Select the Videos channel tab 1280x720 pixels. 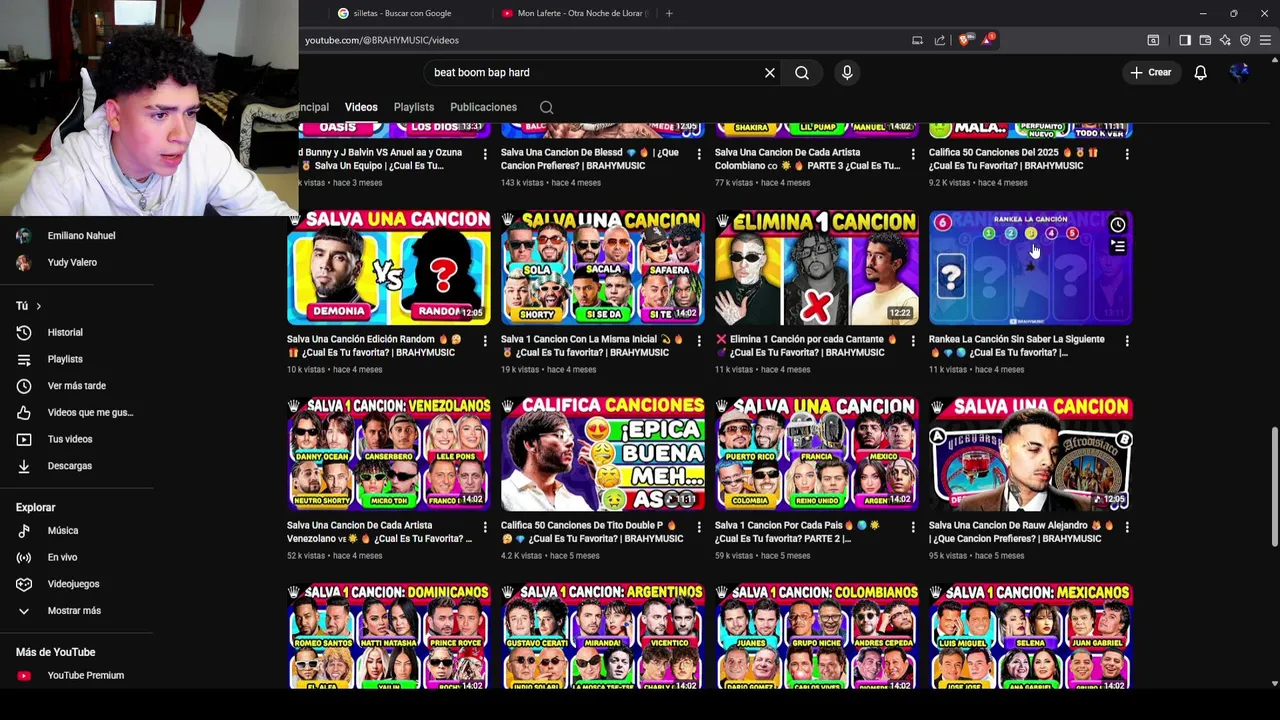[x=361, y=107]
